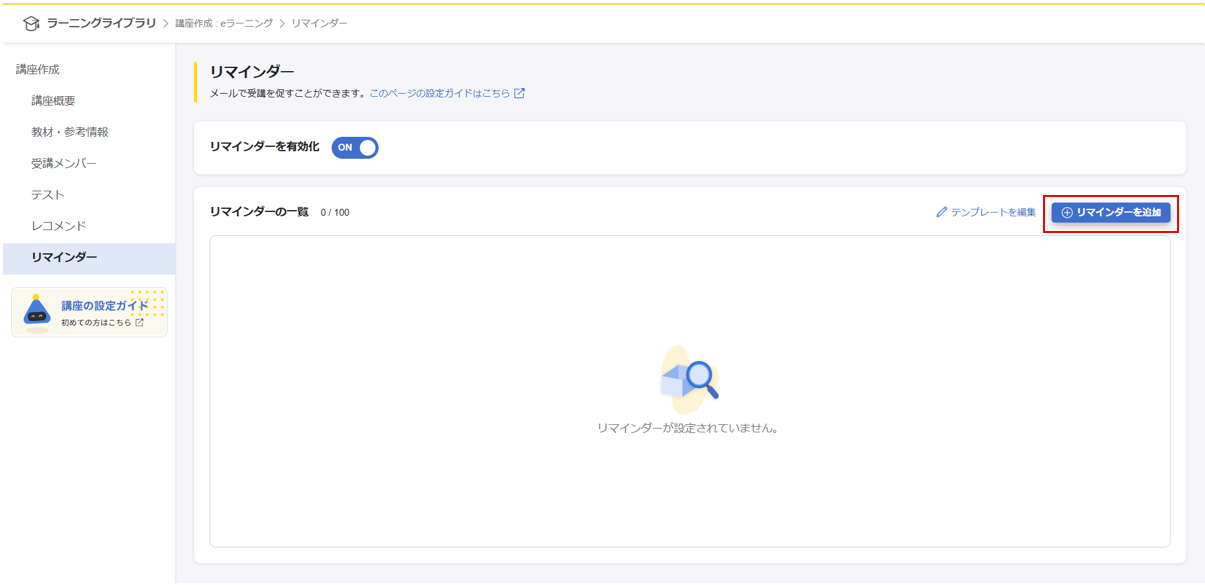The height and width of the screenshot is (585, 1205).
Task: Click リマインダーが設定されていません message
Action: 687,428
